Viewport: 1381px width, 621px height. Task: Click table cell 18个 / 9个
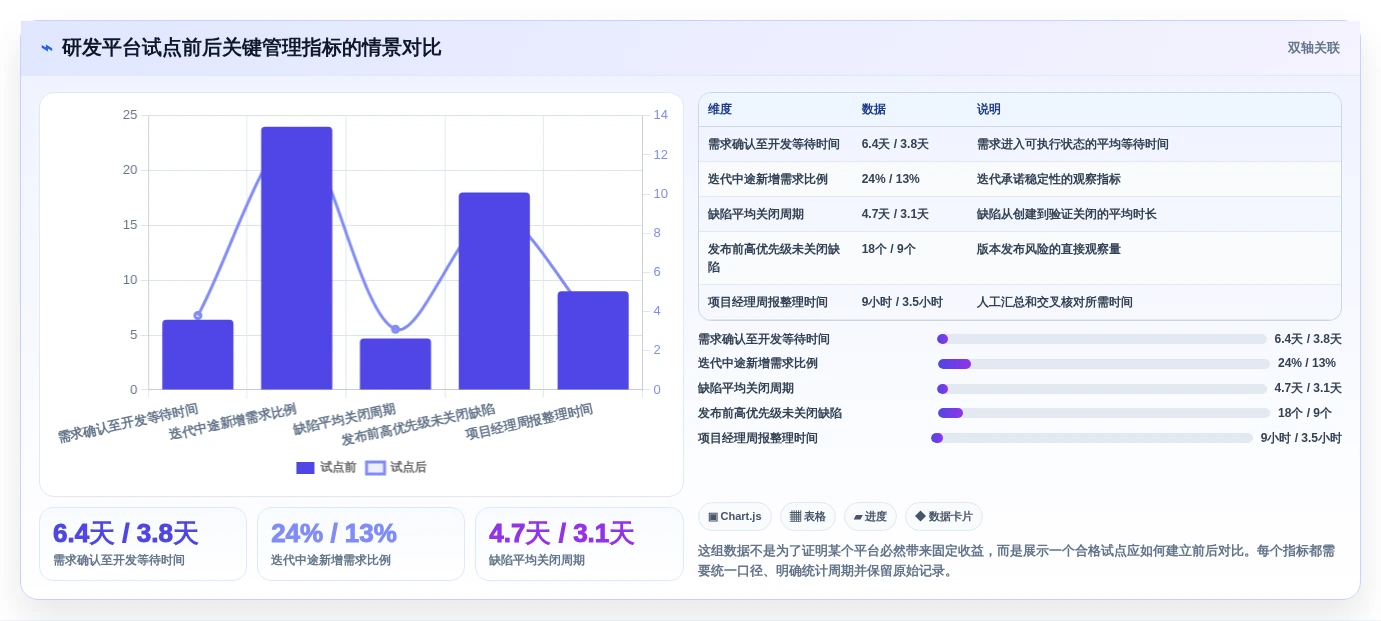889,249
